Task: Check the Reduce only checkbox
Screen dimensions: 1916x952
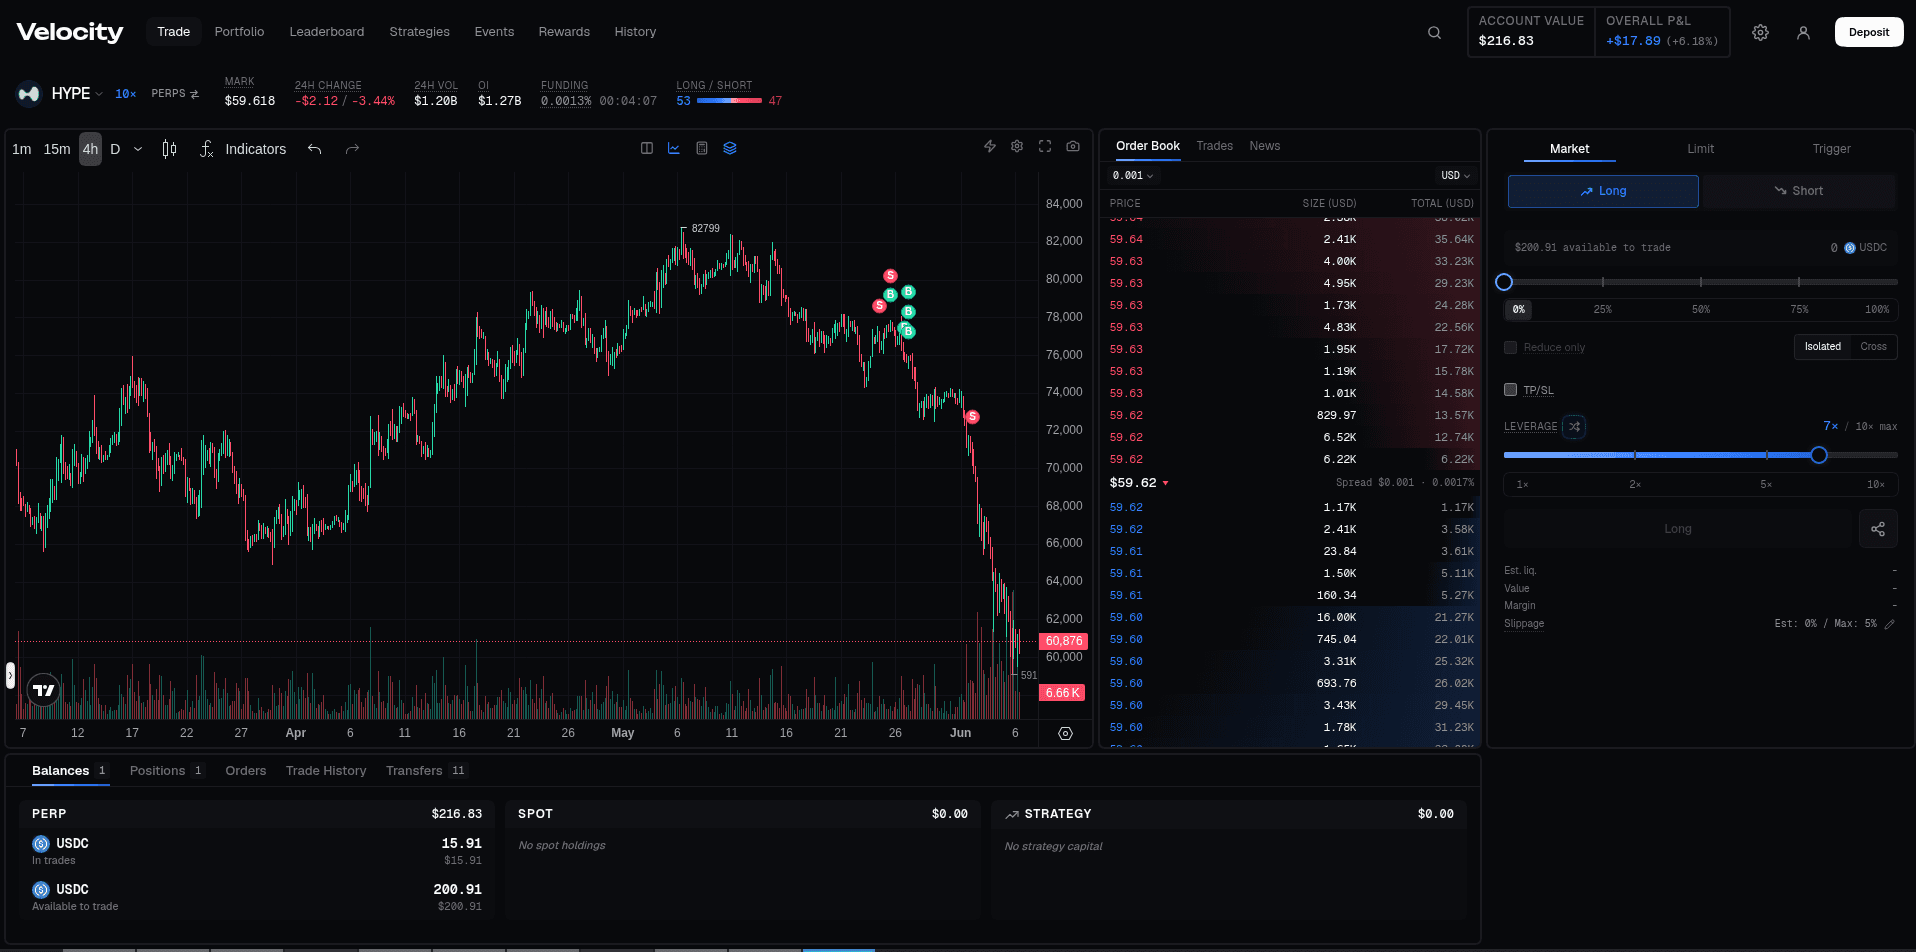Action: pos(1511,347)
